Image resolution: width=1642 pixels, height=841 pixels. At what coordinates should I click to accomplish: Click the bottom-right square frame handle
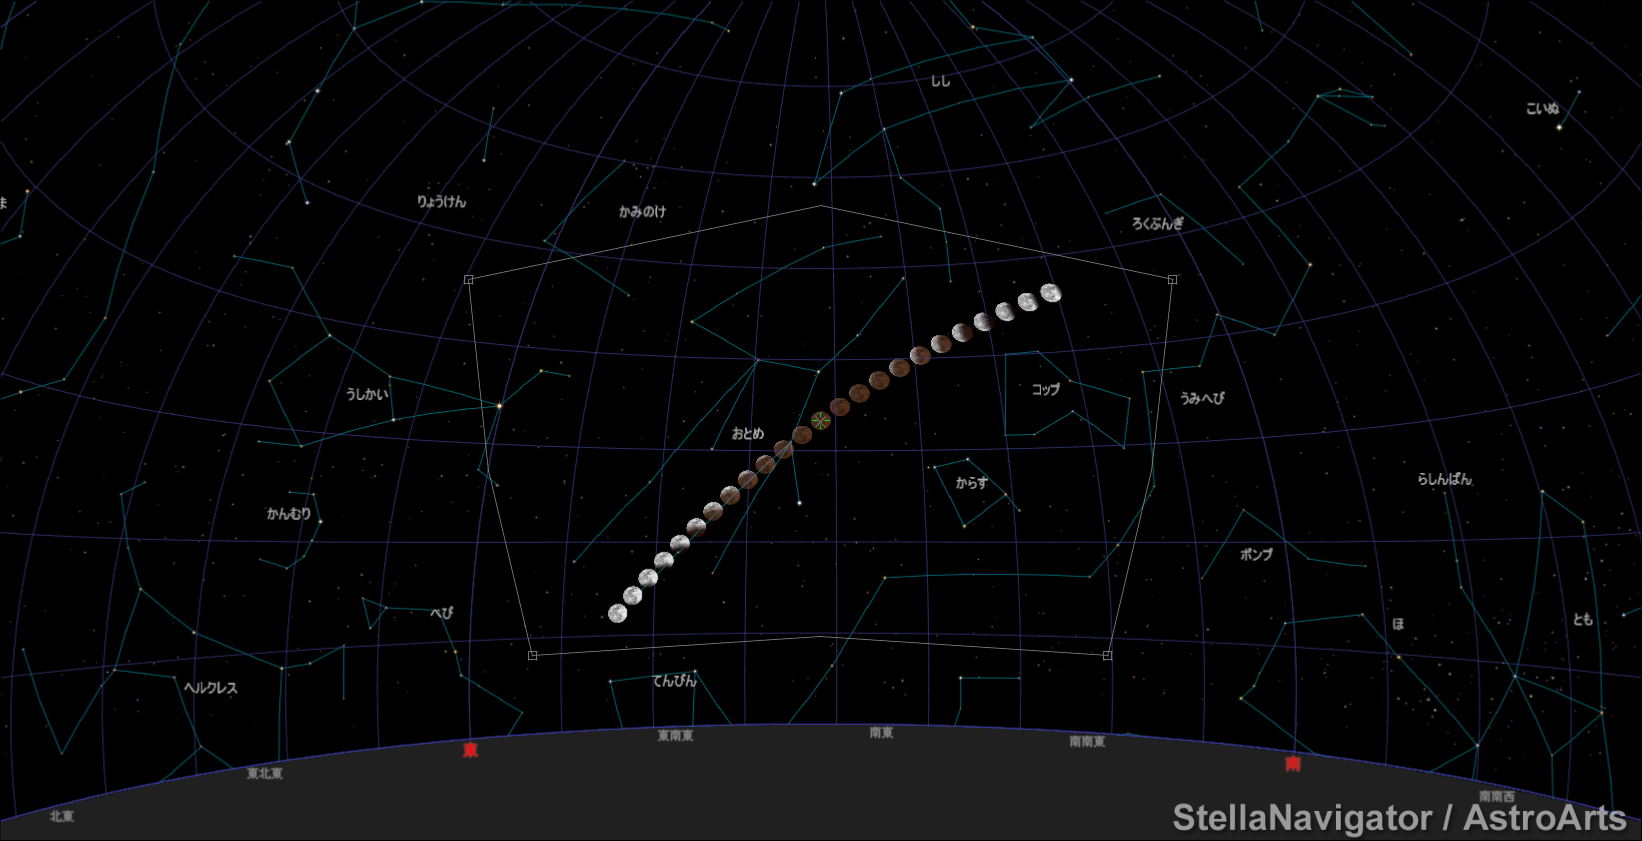click(x=1107, y=656)
